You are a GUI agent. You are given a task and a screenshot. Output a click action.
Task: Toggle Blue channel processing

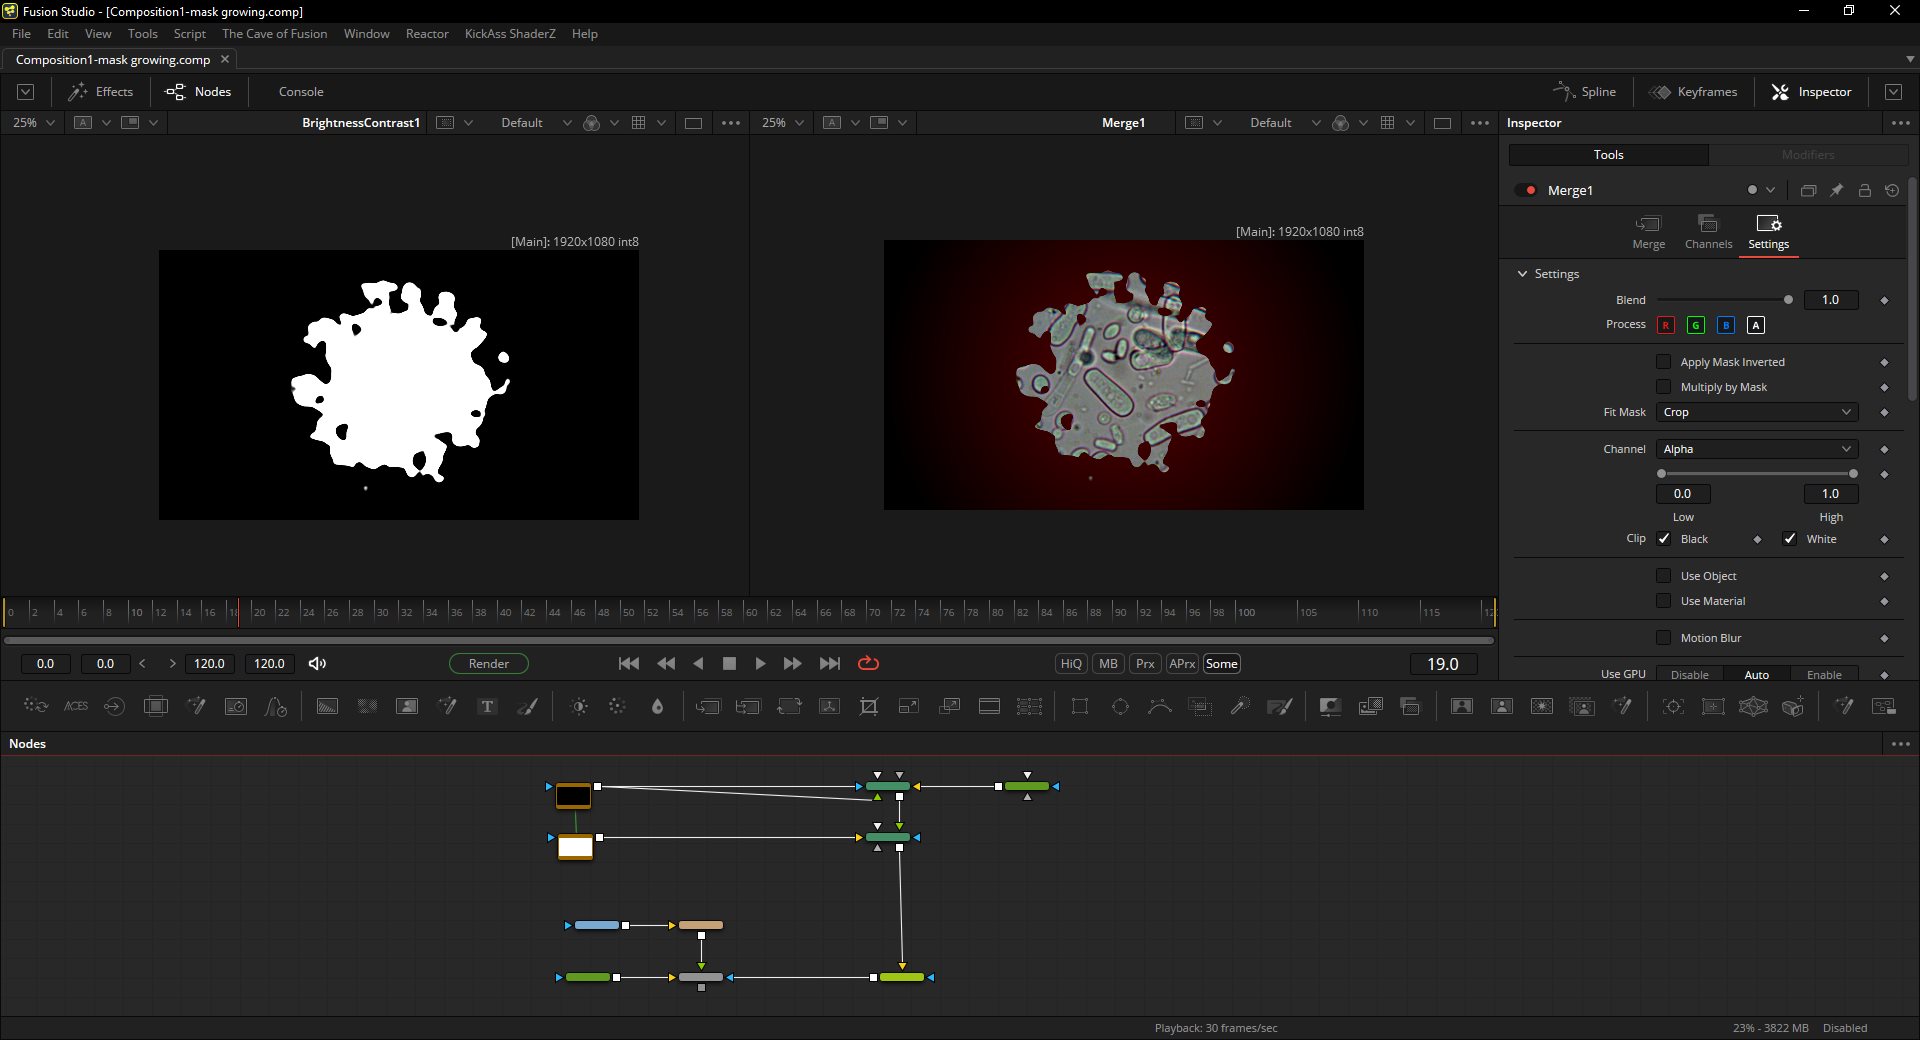pyautogui.click(x=1726, y=325)
